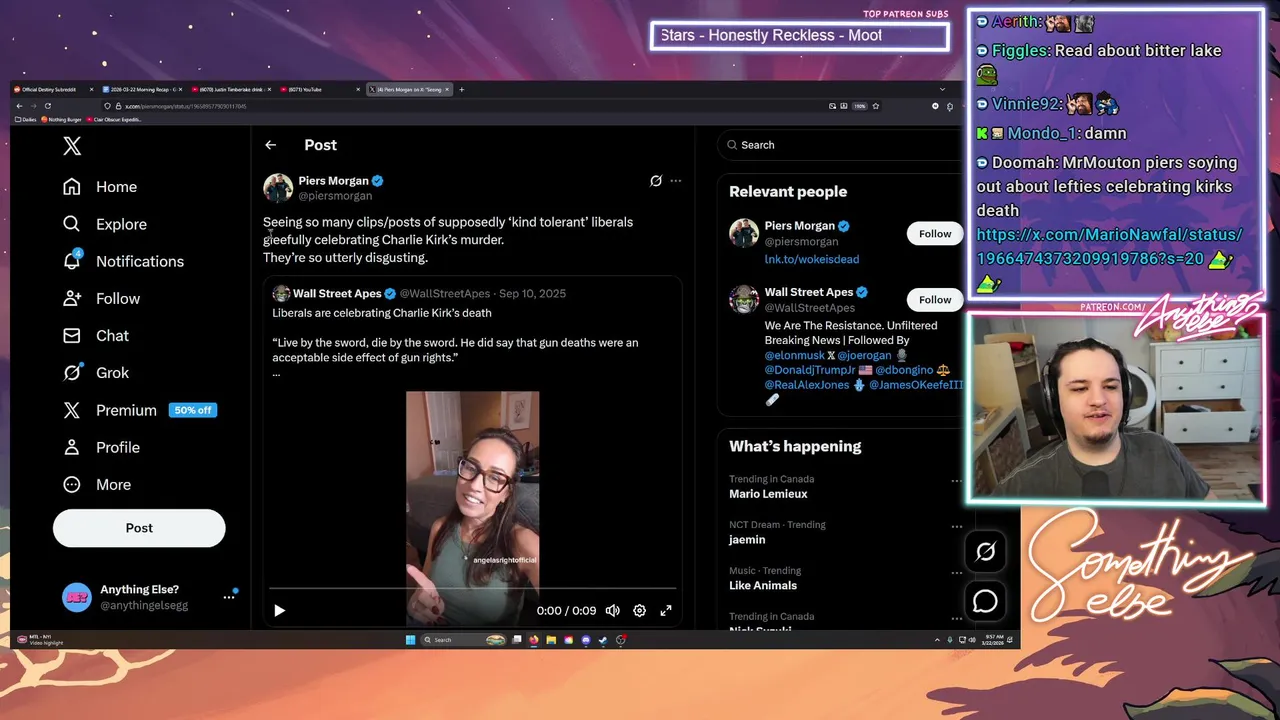Open the Windows Start menu
The width and height of the screenshot is (1280, 720).
pyautogui.click(x=410, y=640)
